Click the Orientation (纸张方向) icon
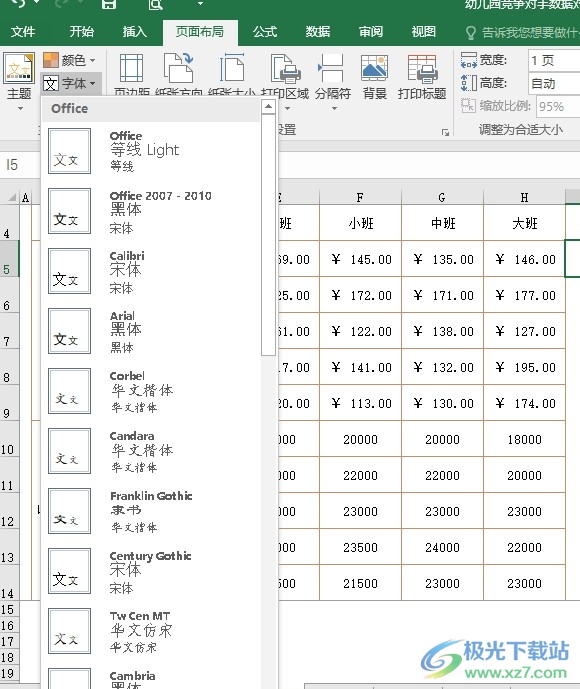 [178, 68]
